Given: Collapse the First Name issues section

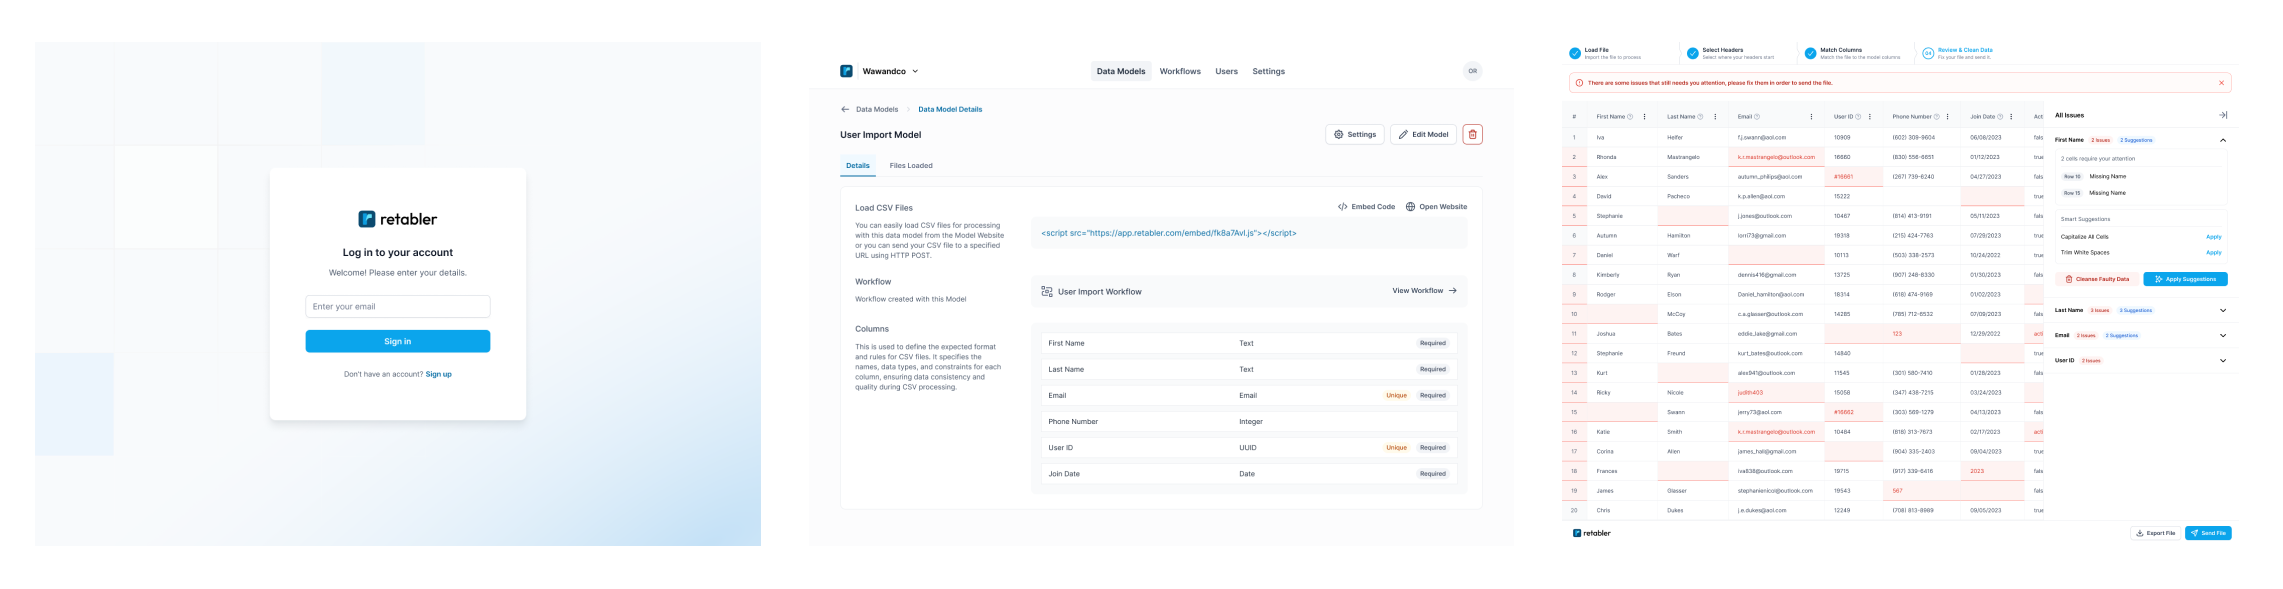Looking at the screenshot, I should coord(2223,140).
